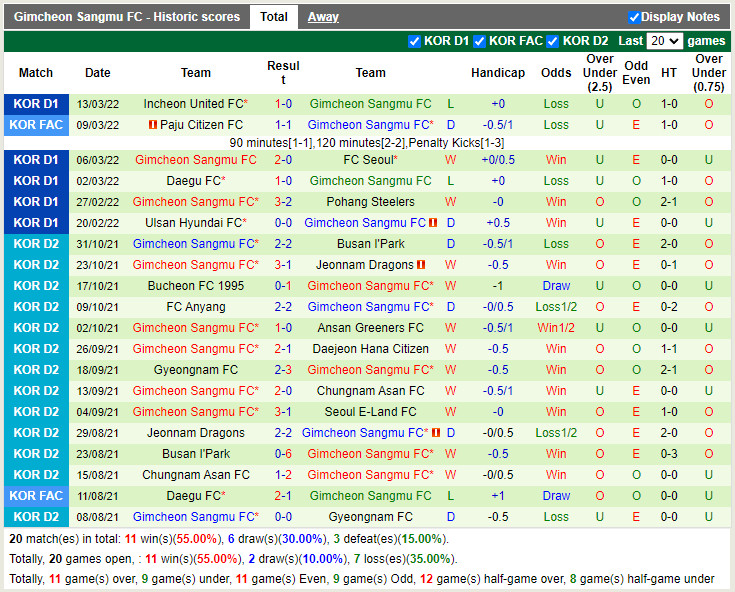
Task: Open the Away tab
Action: tap(323, 17)
